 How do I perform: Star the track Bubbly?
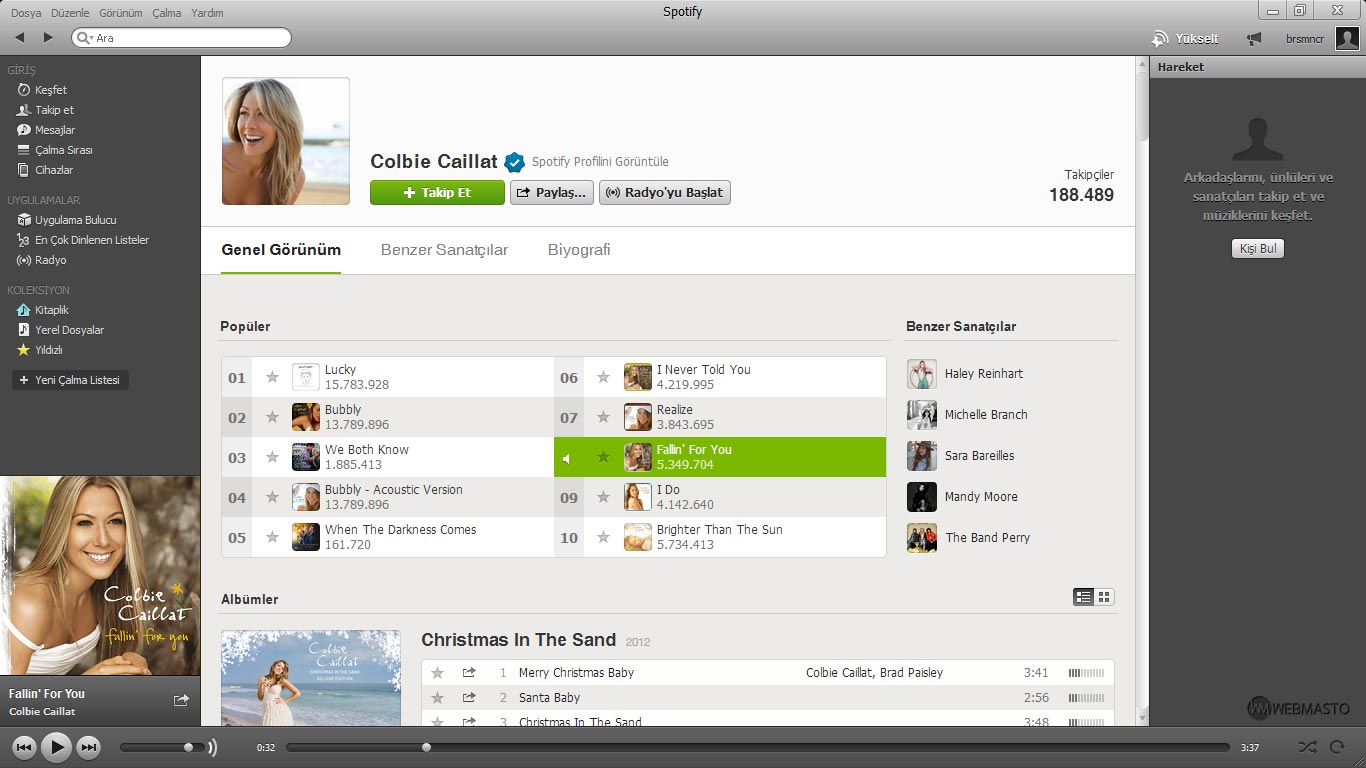click(x=272, y=417)
